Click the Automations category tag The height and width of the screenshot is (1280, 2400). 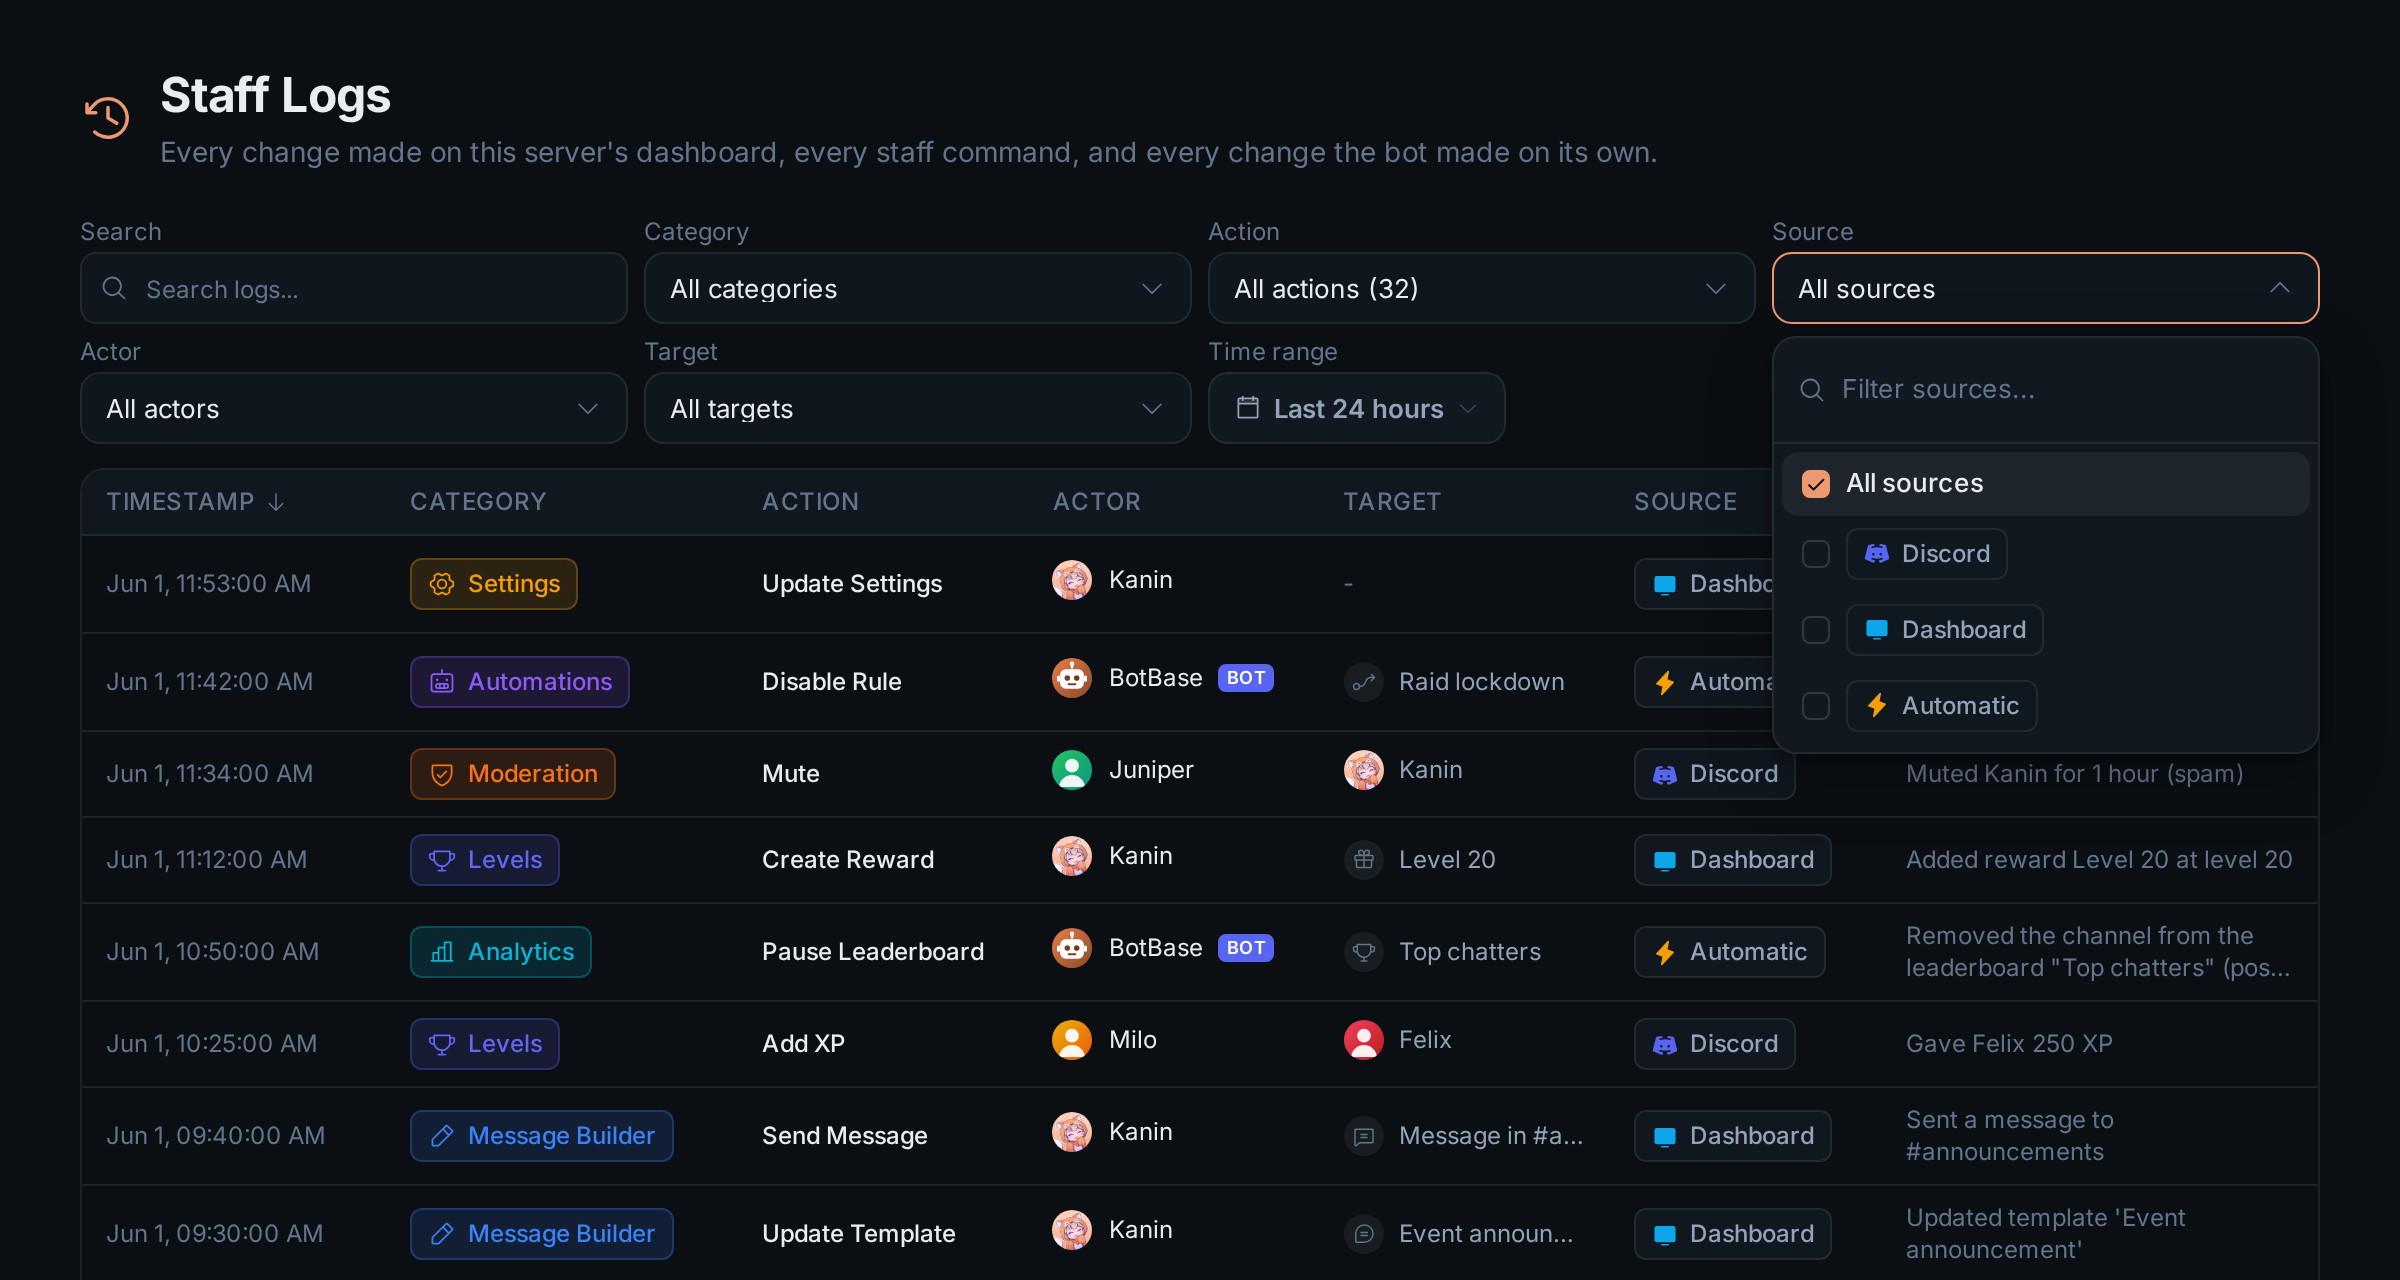pos(520,682)
